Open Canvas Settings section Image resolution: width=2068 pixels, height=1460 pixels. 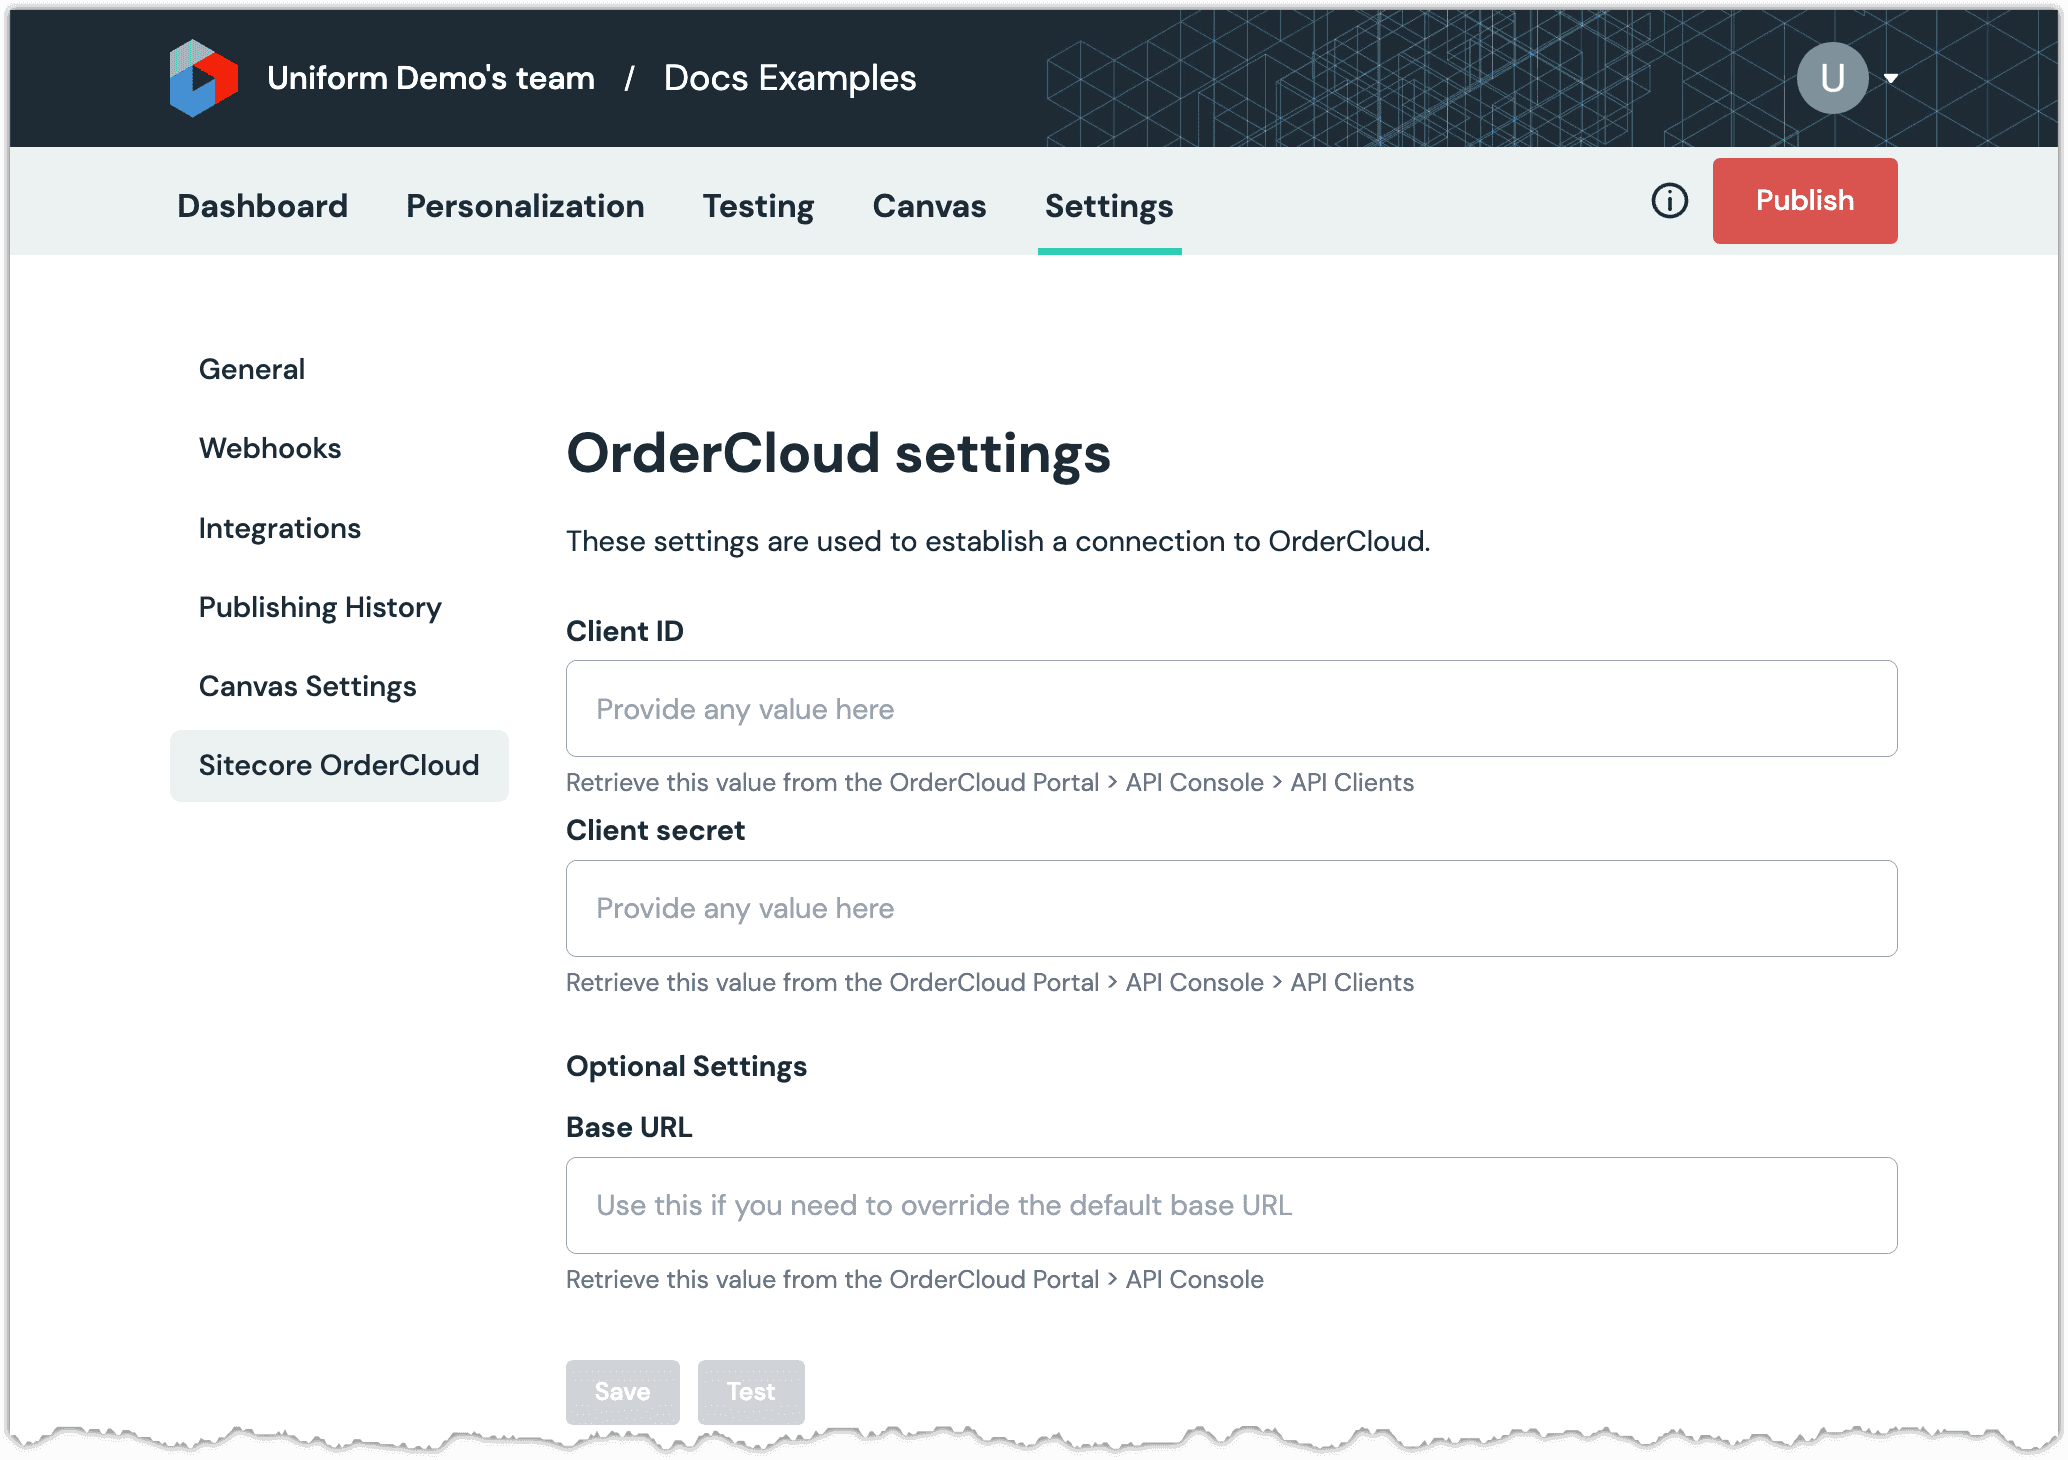pos(308,686)
